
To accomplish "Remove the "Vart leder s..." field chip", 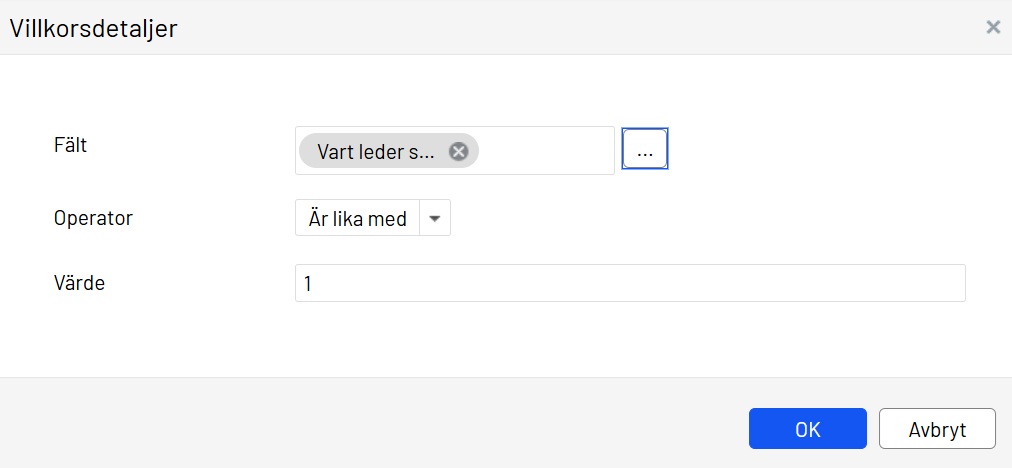I will point(458,151).
